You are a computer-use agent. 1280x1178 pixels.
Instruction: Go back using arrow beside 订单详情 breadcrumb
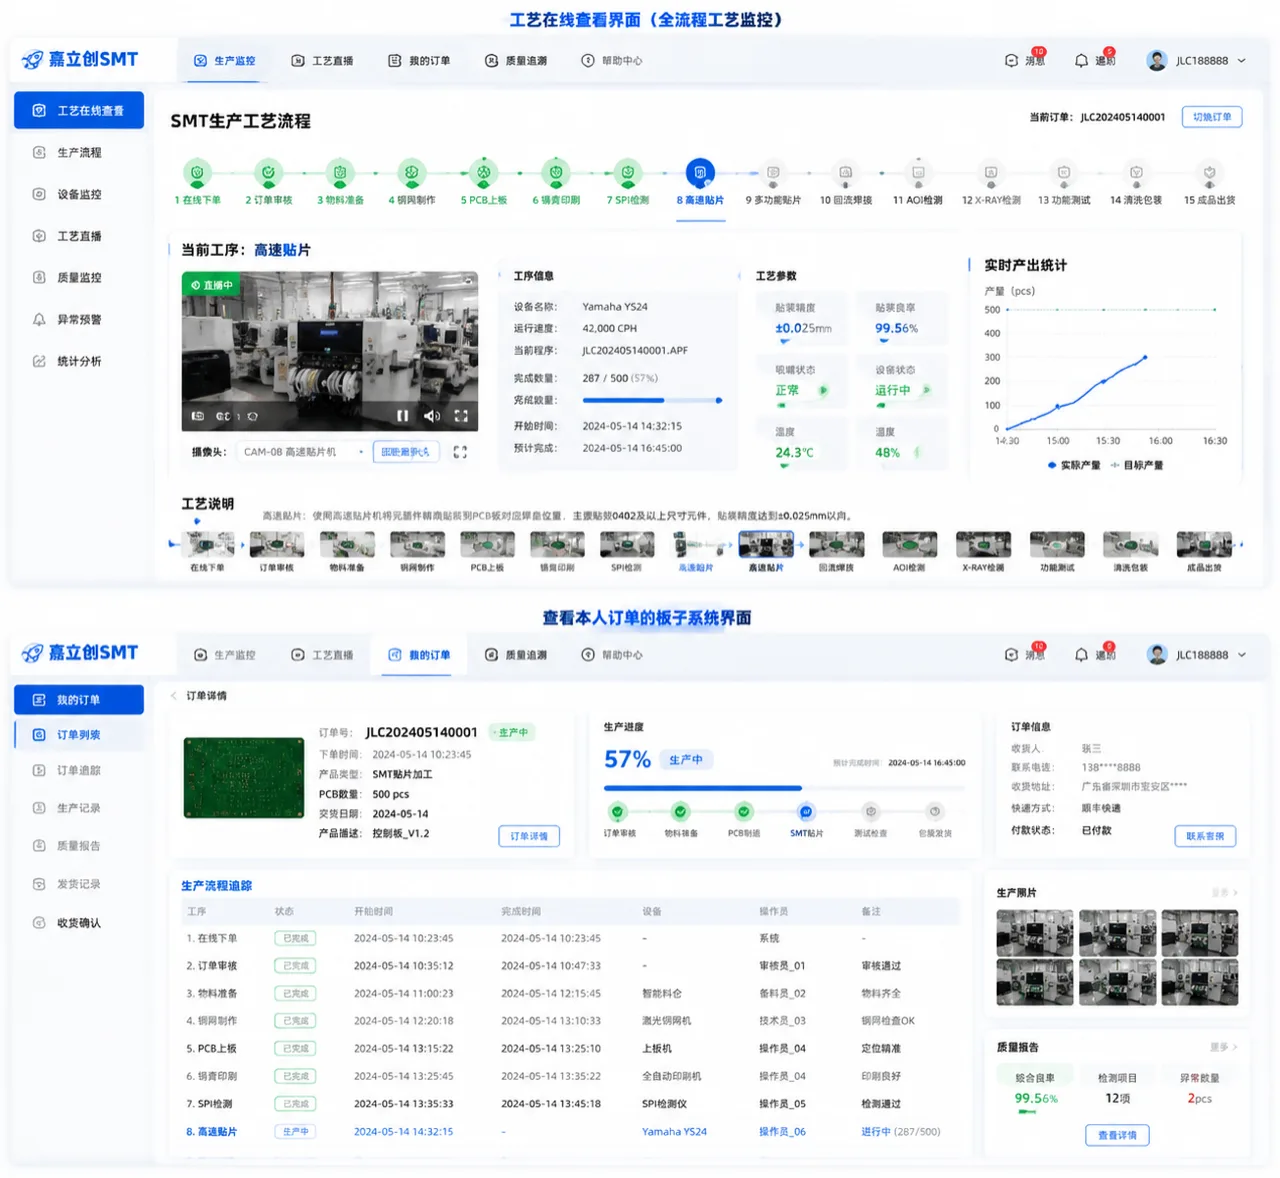173,696
